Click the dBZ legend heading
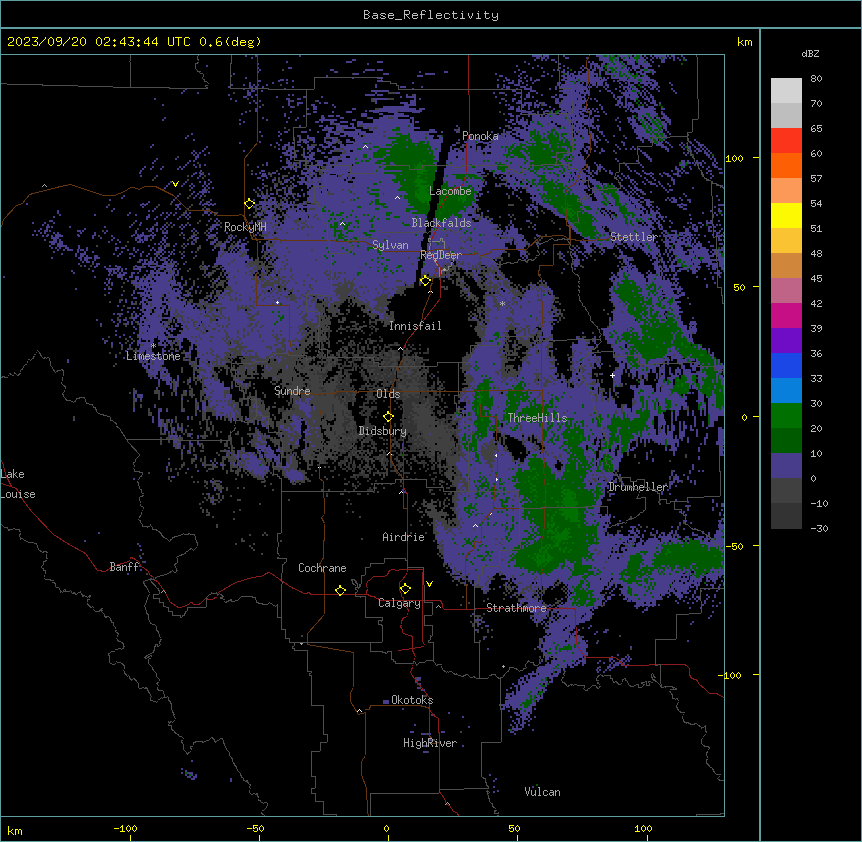The width and height of the screenshot is (862, 842). pos(810,53)
